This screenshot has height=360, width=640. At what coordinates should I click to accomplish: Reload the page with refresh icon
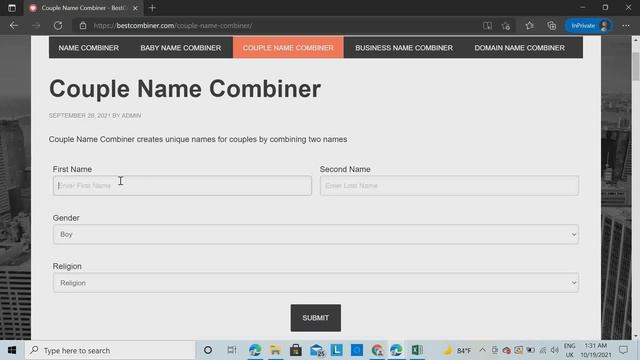[58, 25]
